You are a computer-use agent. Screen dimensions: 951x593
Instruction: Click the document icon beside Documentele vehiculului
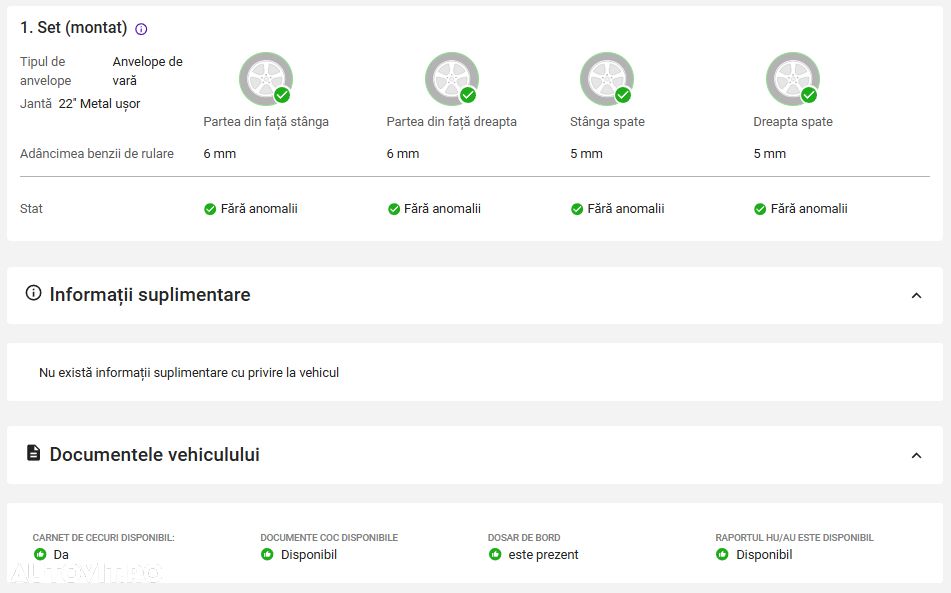[x=34, y=453]
